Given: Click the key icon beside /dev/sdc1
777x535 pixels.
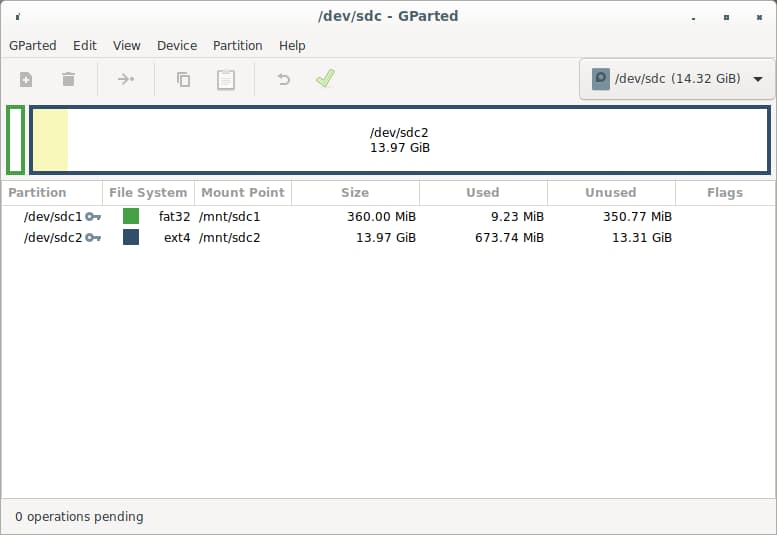Looking at the screenshot, I should (x=93, y=216).
